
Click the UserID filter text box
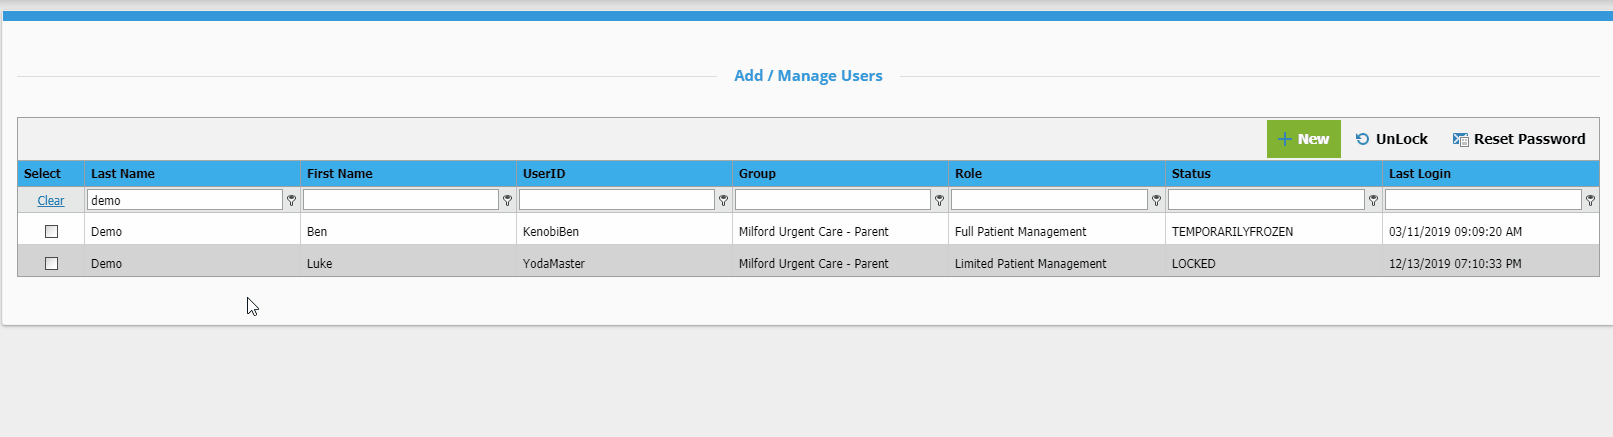[617, 200]
